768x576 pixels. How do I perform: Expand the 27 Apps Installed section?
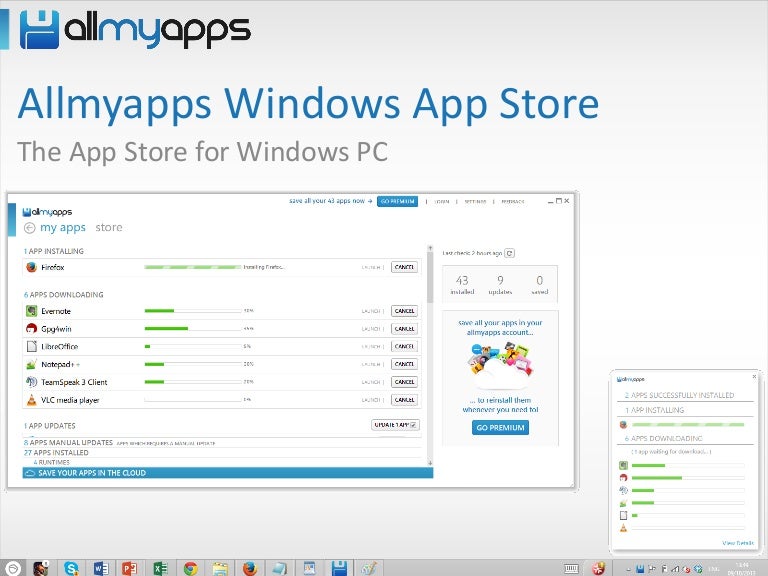[x=56, y=452]
